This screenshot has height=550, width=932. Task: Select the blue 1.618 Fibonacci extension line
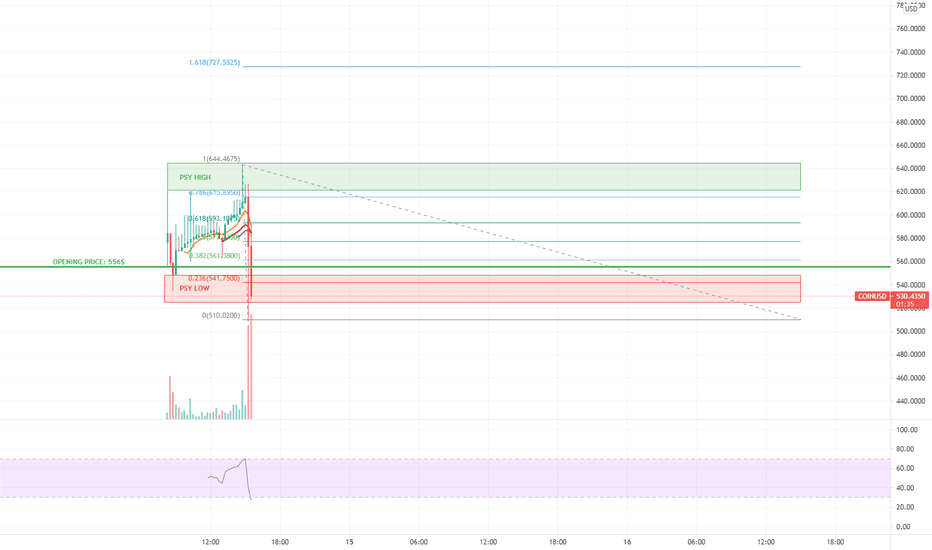coord(521,67)
